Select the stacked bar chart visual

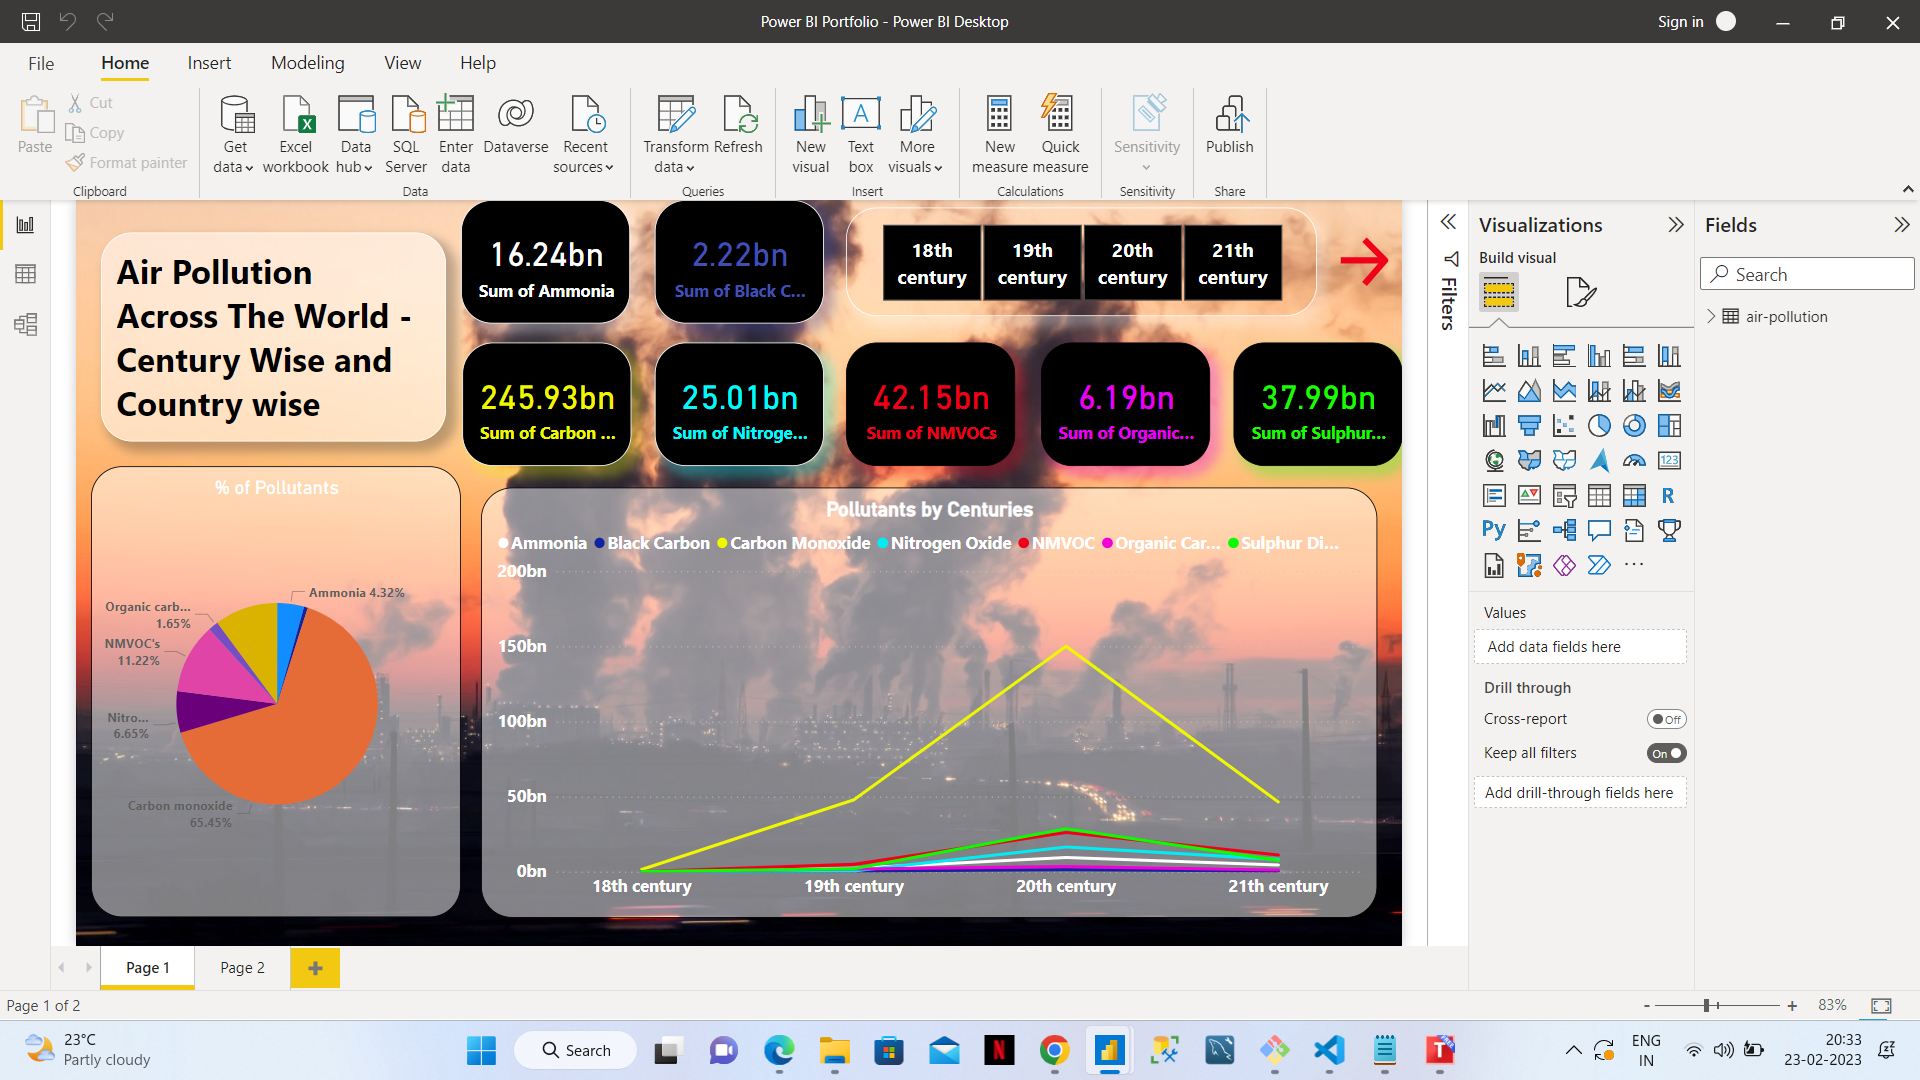point(1494,355)
